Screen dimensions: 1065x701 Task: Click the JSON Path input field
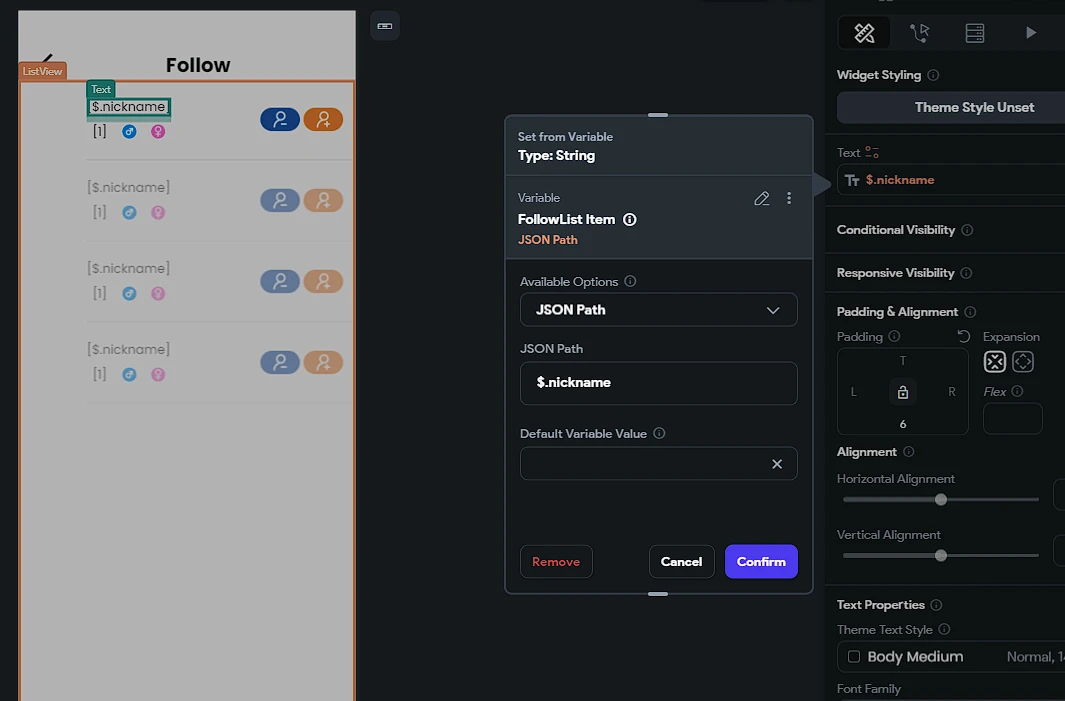[x=658, y=383]
